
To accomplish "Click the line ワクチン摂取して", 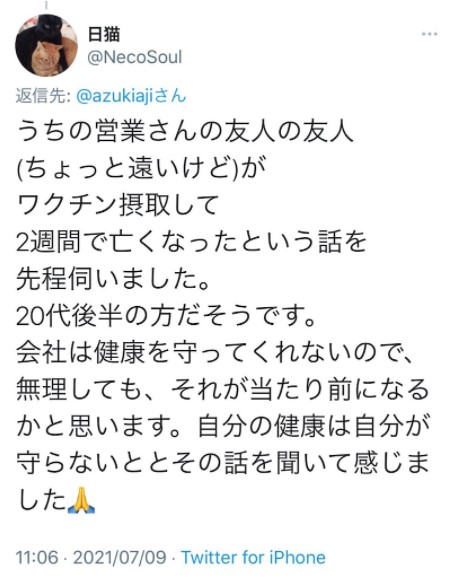I will click(118, 205).
